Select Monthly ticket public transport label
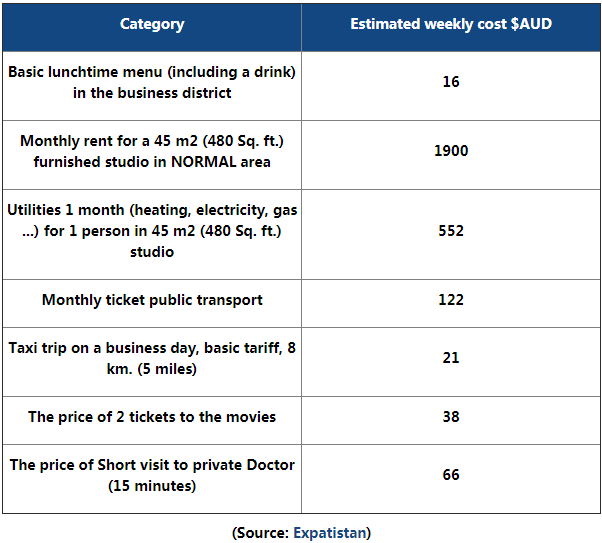The width and height of the screenshot is (602, 543). [152, 300]
